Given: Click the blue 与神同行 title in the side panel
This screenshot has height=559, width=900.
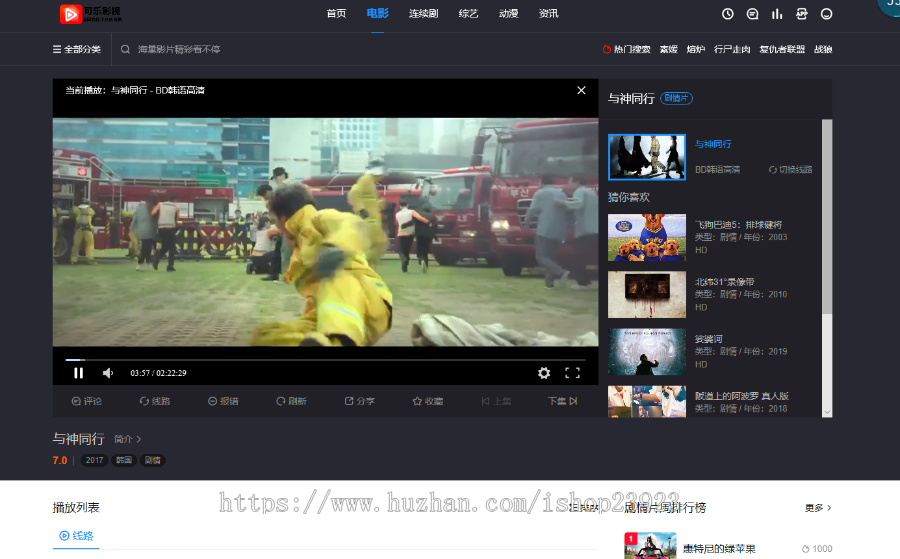Looking at the screenshot, I should click(713, 144).
